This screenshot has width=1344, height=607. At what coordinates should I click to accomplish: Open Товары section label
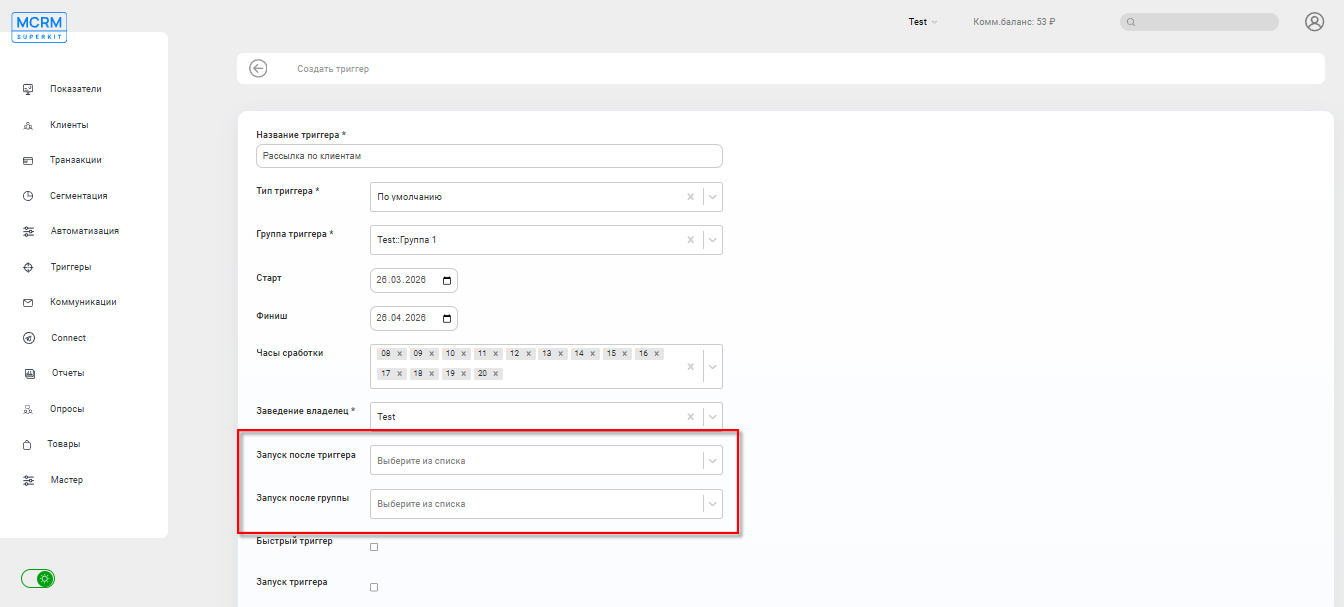click(x=64, y=444)
